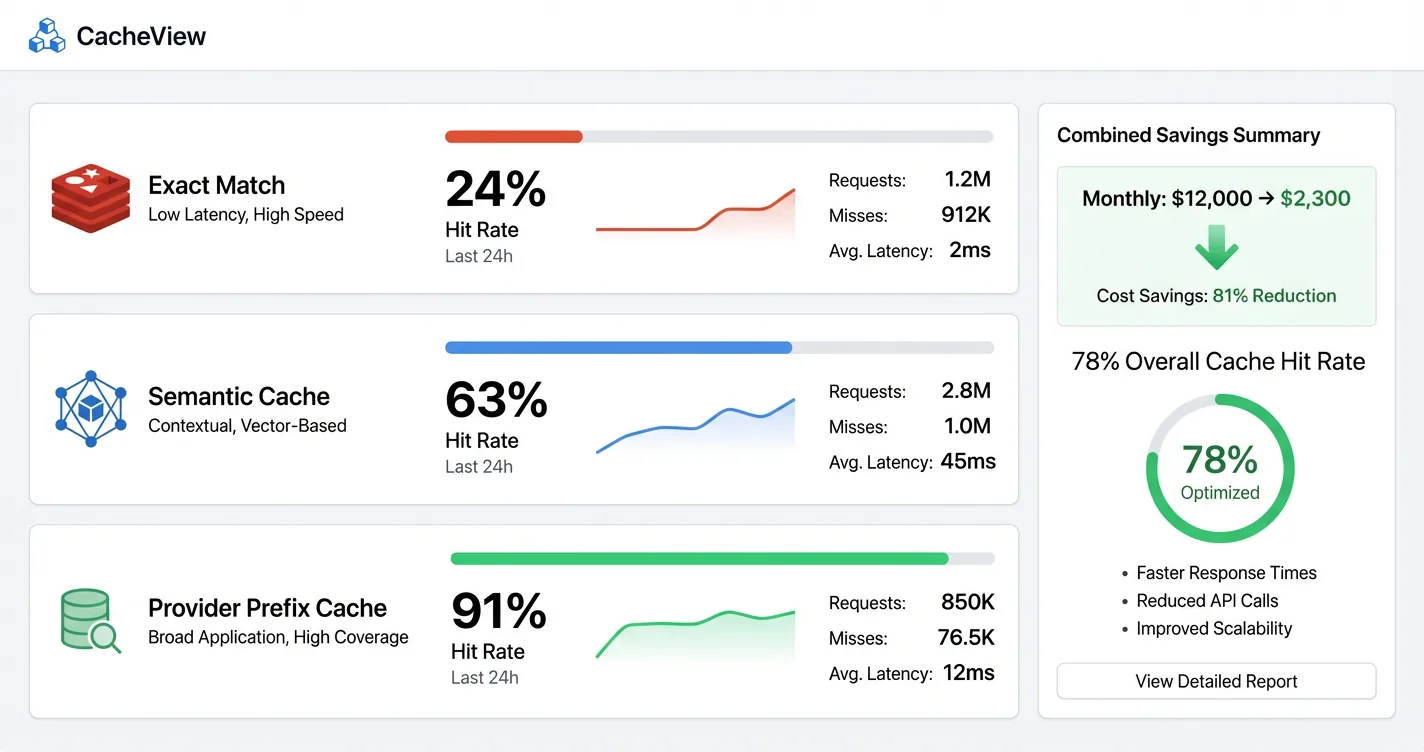Click the Combined Savings Summary header
The image size is (1424, 752).
pyautogui.click(x=1188, y=134)
